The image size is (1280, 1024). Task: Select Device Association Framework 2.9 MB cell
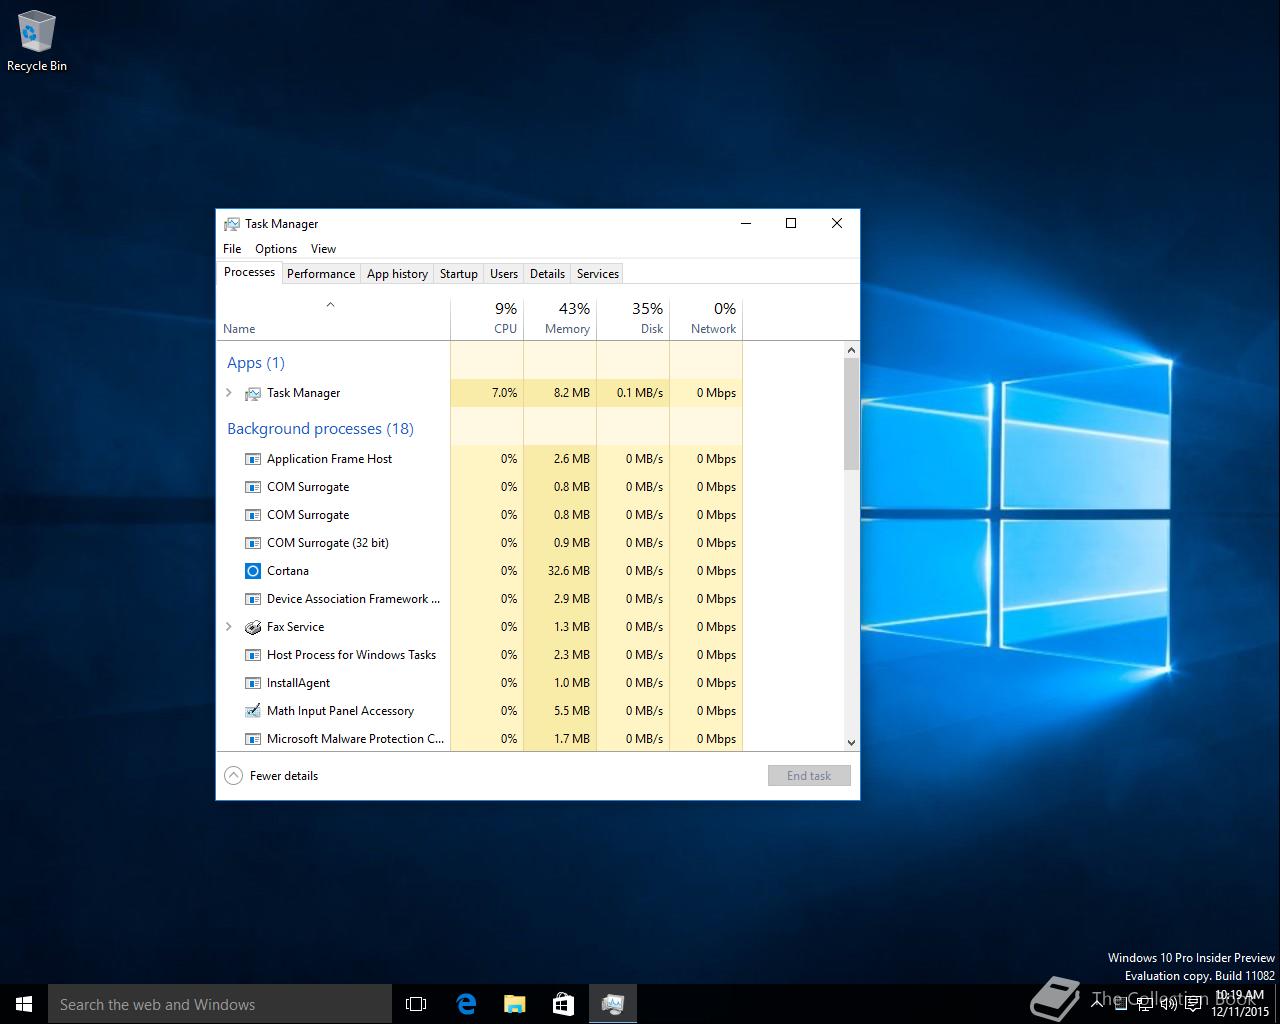[560, 599]
